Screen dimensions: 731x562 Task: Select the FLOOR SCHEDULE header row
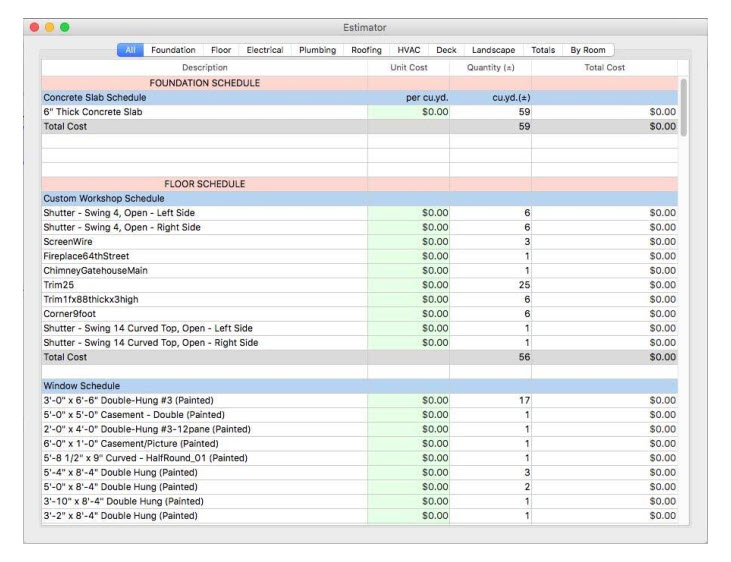point(359,184)
